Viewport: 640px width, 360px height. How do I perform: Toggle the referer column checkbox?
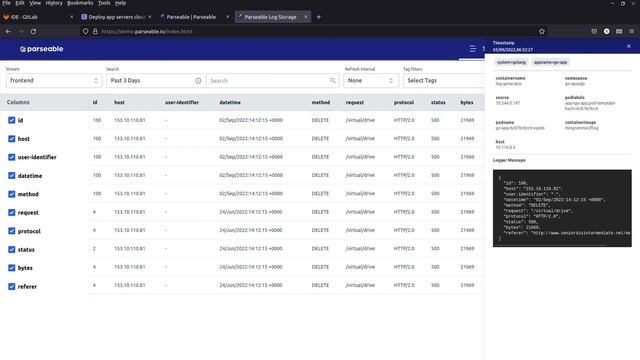[11, 287]
